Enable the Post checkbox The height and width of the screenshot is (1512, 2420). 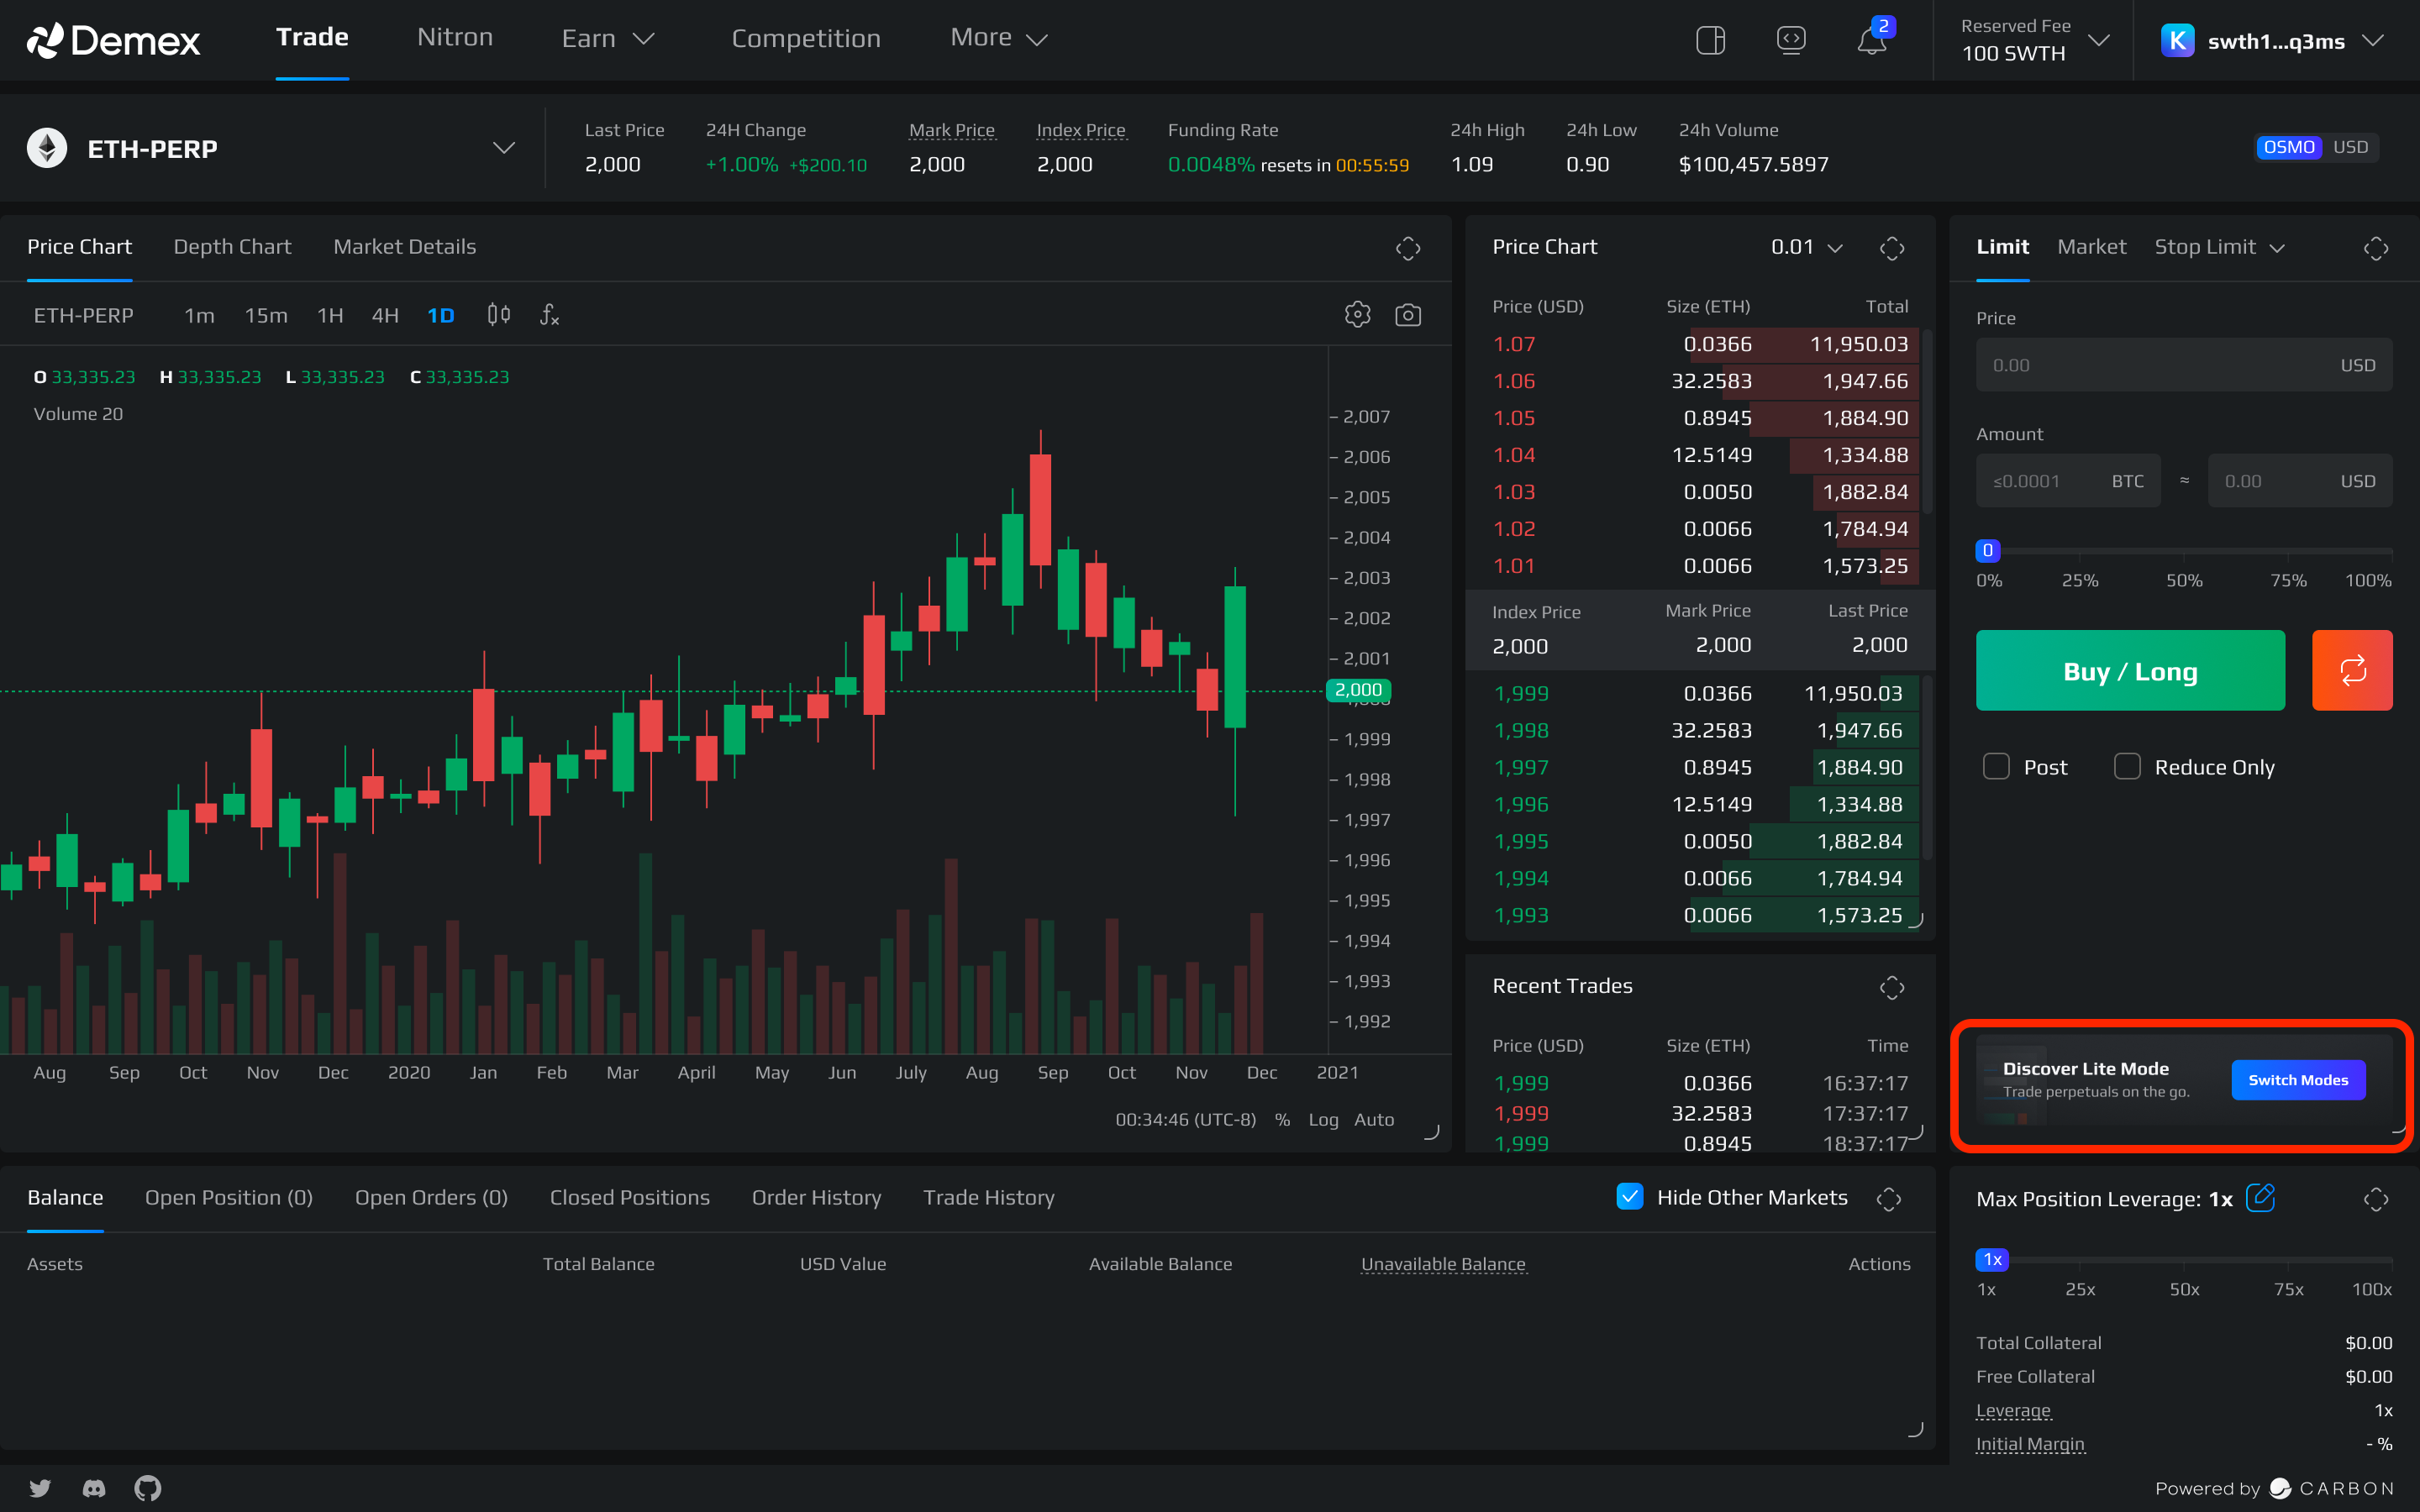[x=1996, y=767]
